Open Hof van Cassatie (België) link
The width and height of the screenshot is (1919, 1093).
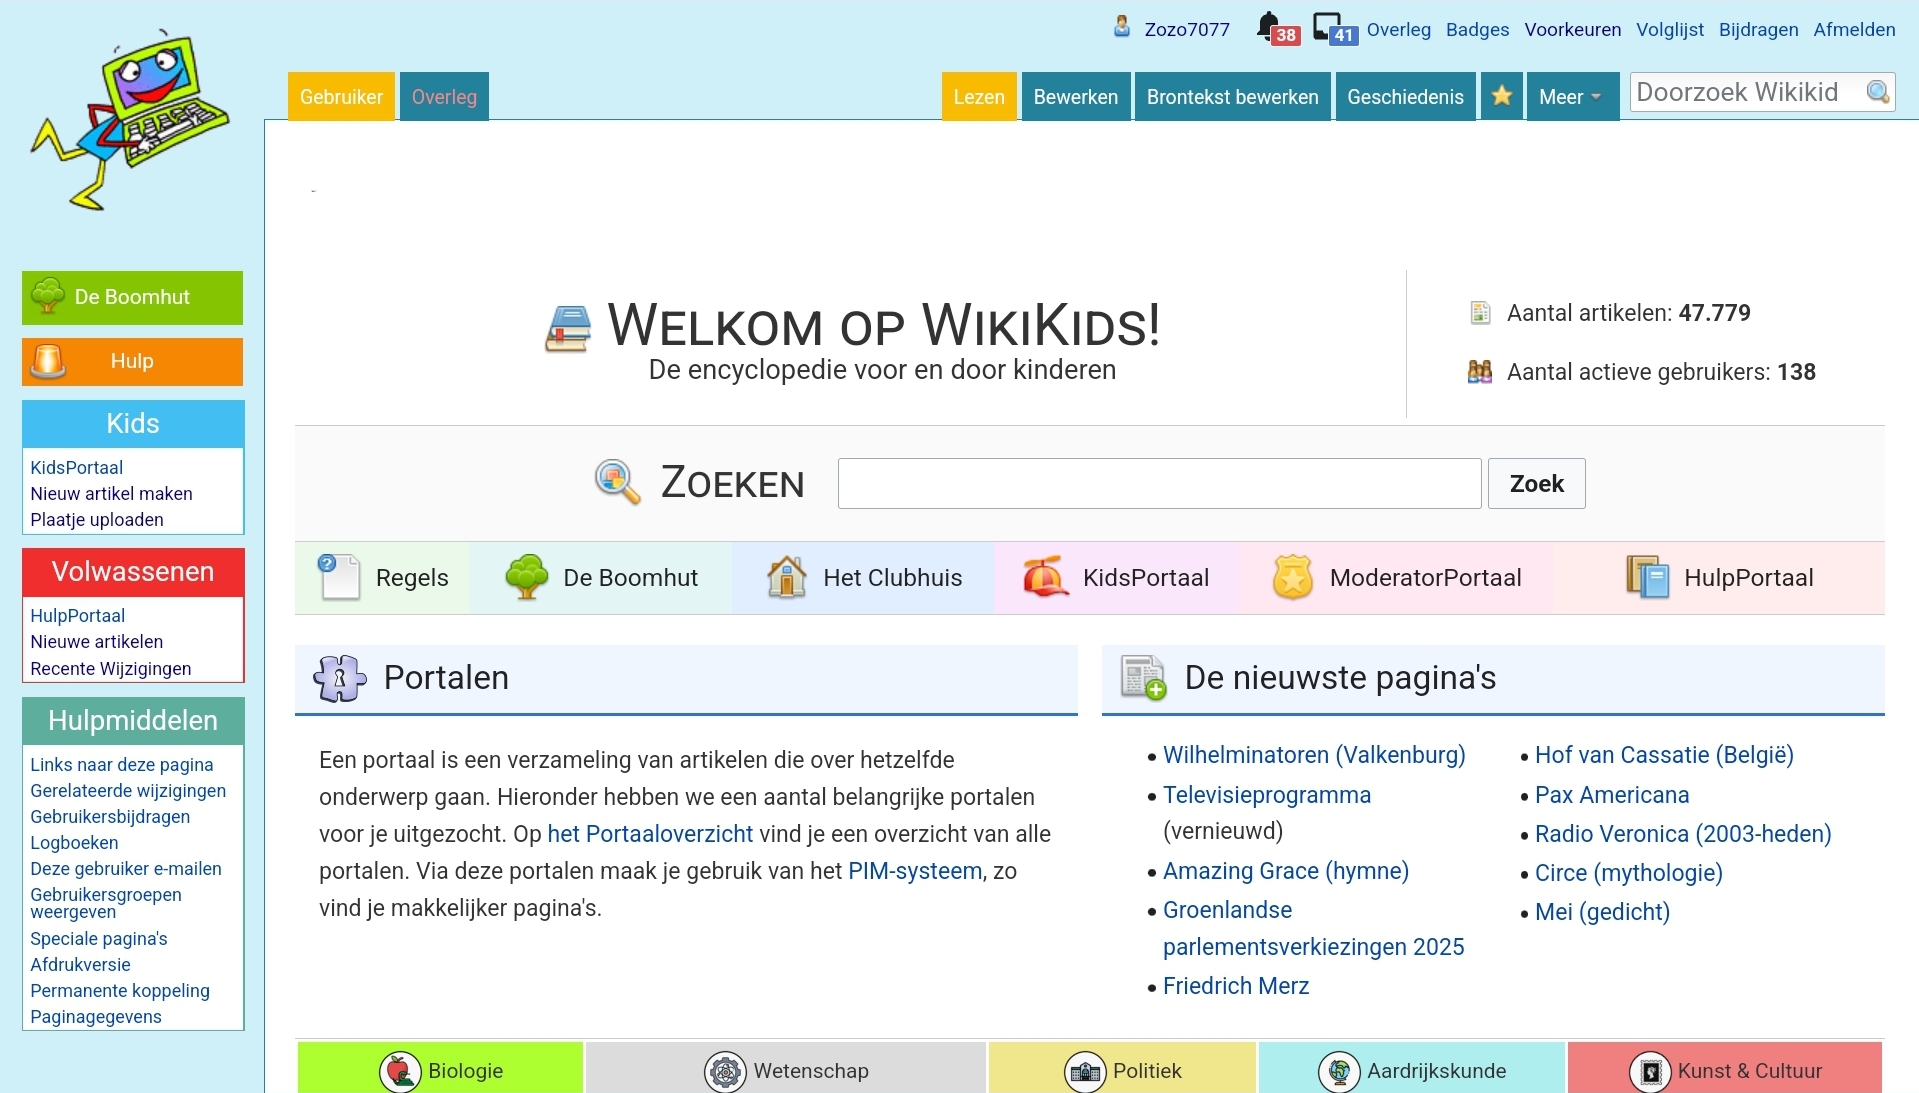[x=1664, y=755]
